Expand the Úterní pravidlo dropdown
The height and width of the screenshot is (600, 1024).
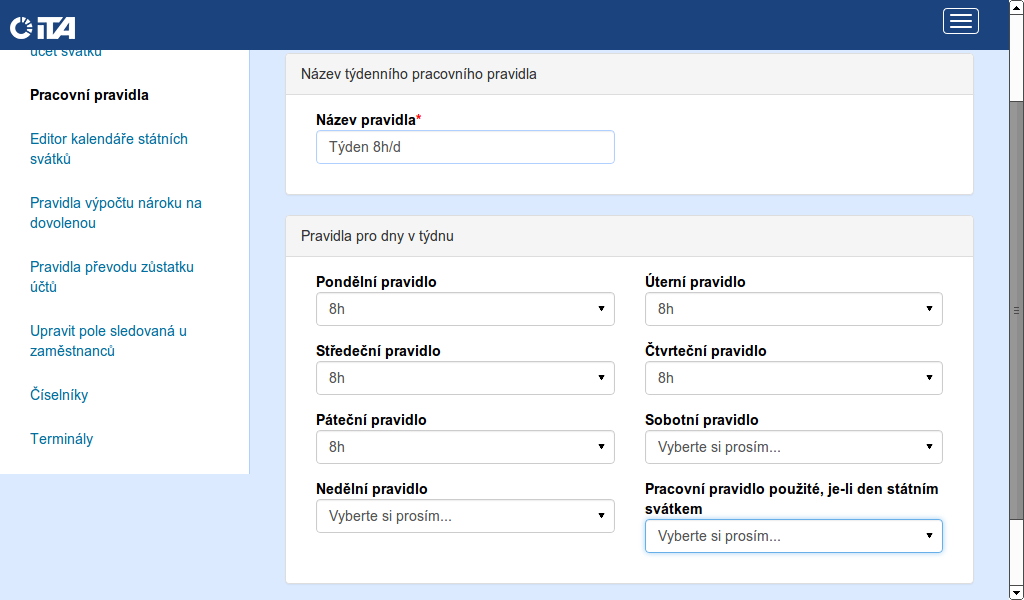(793, 309)
